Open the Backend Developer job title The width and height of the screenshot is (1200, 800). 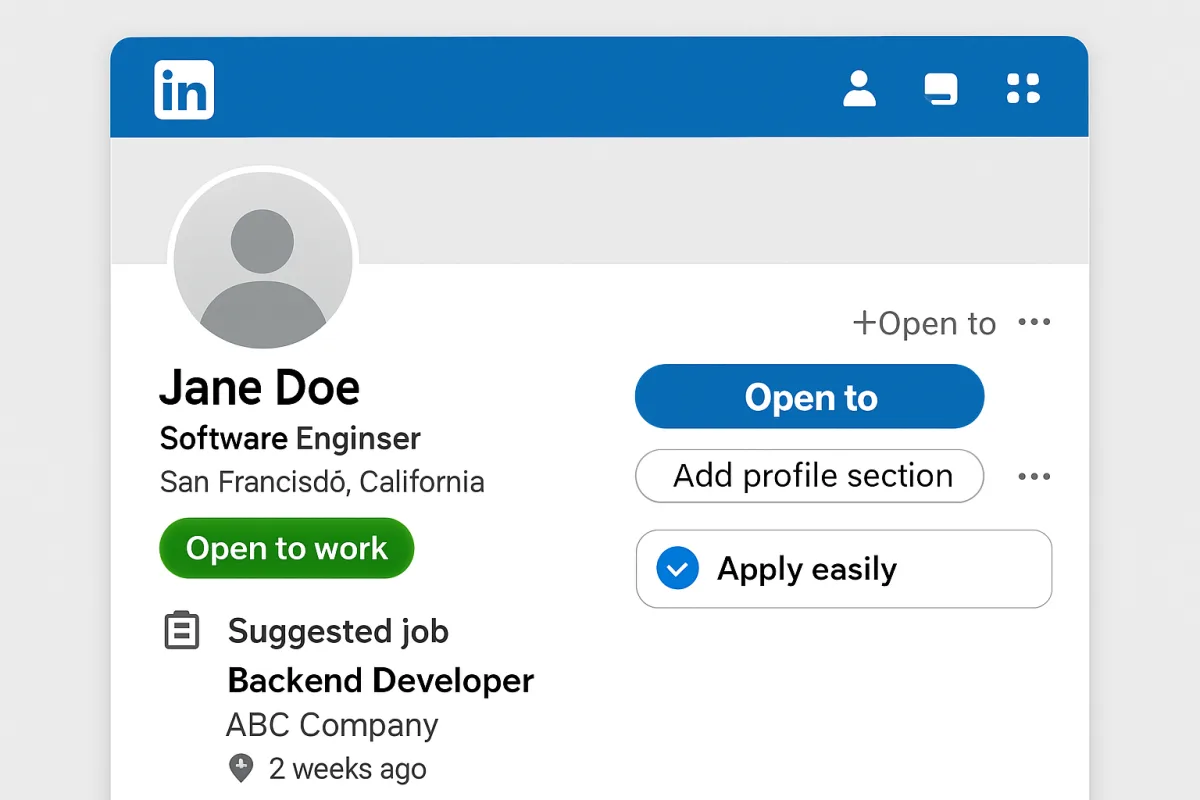coord(381,681)
